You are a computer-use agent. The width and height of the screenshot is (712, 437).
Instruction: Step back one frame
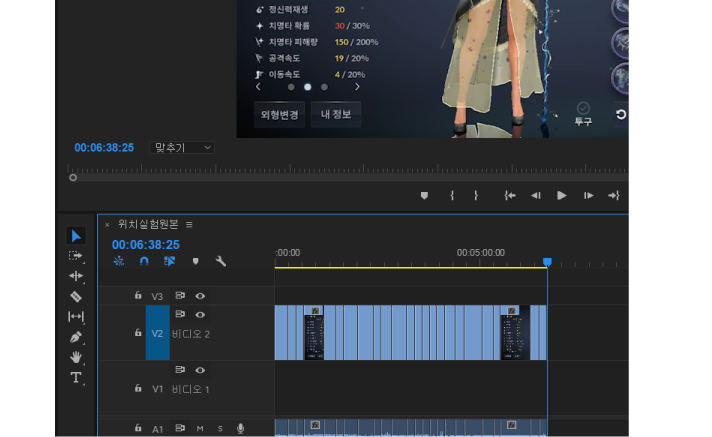coord(536,196)
